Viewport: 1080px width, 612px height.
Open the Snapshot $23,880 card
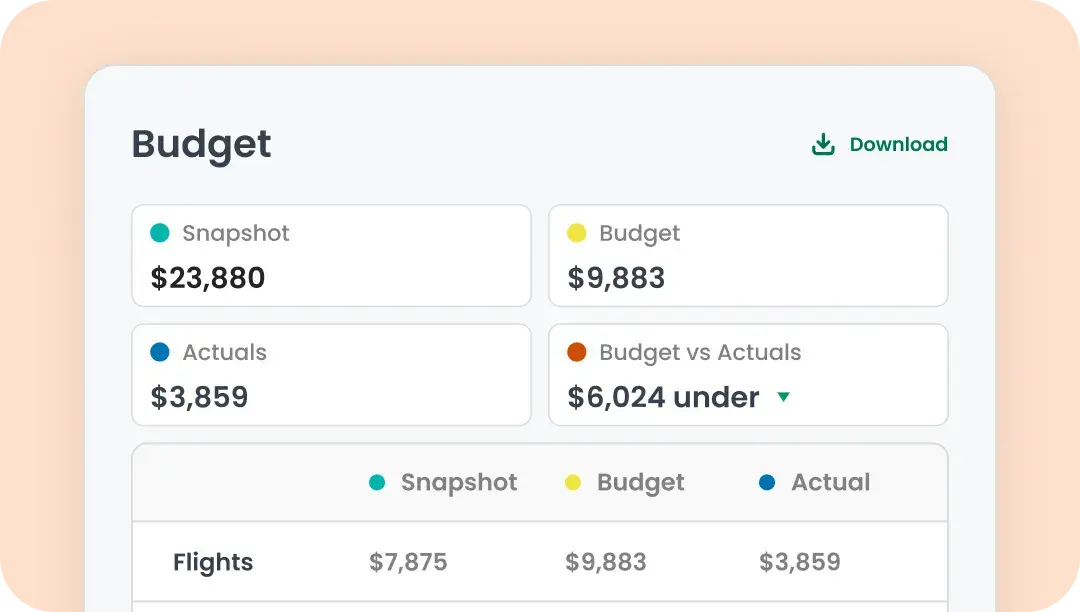[x=331, y=255]
